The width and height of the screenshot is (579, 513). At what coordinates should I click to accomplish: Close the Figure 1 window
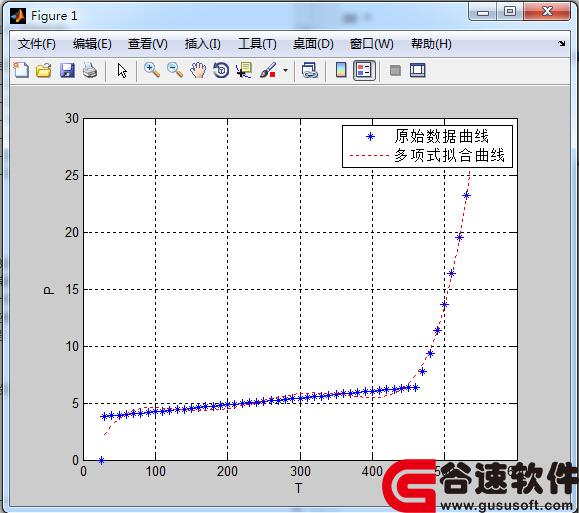click(x=547, y=12)
